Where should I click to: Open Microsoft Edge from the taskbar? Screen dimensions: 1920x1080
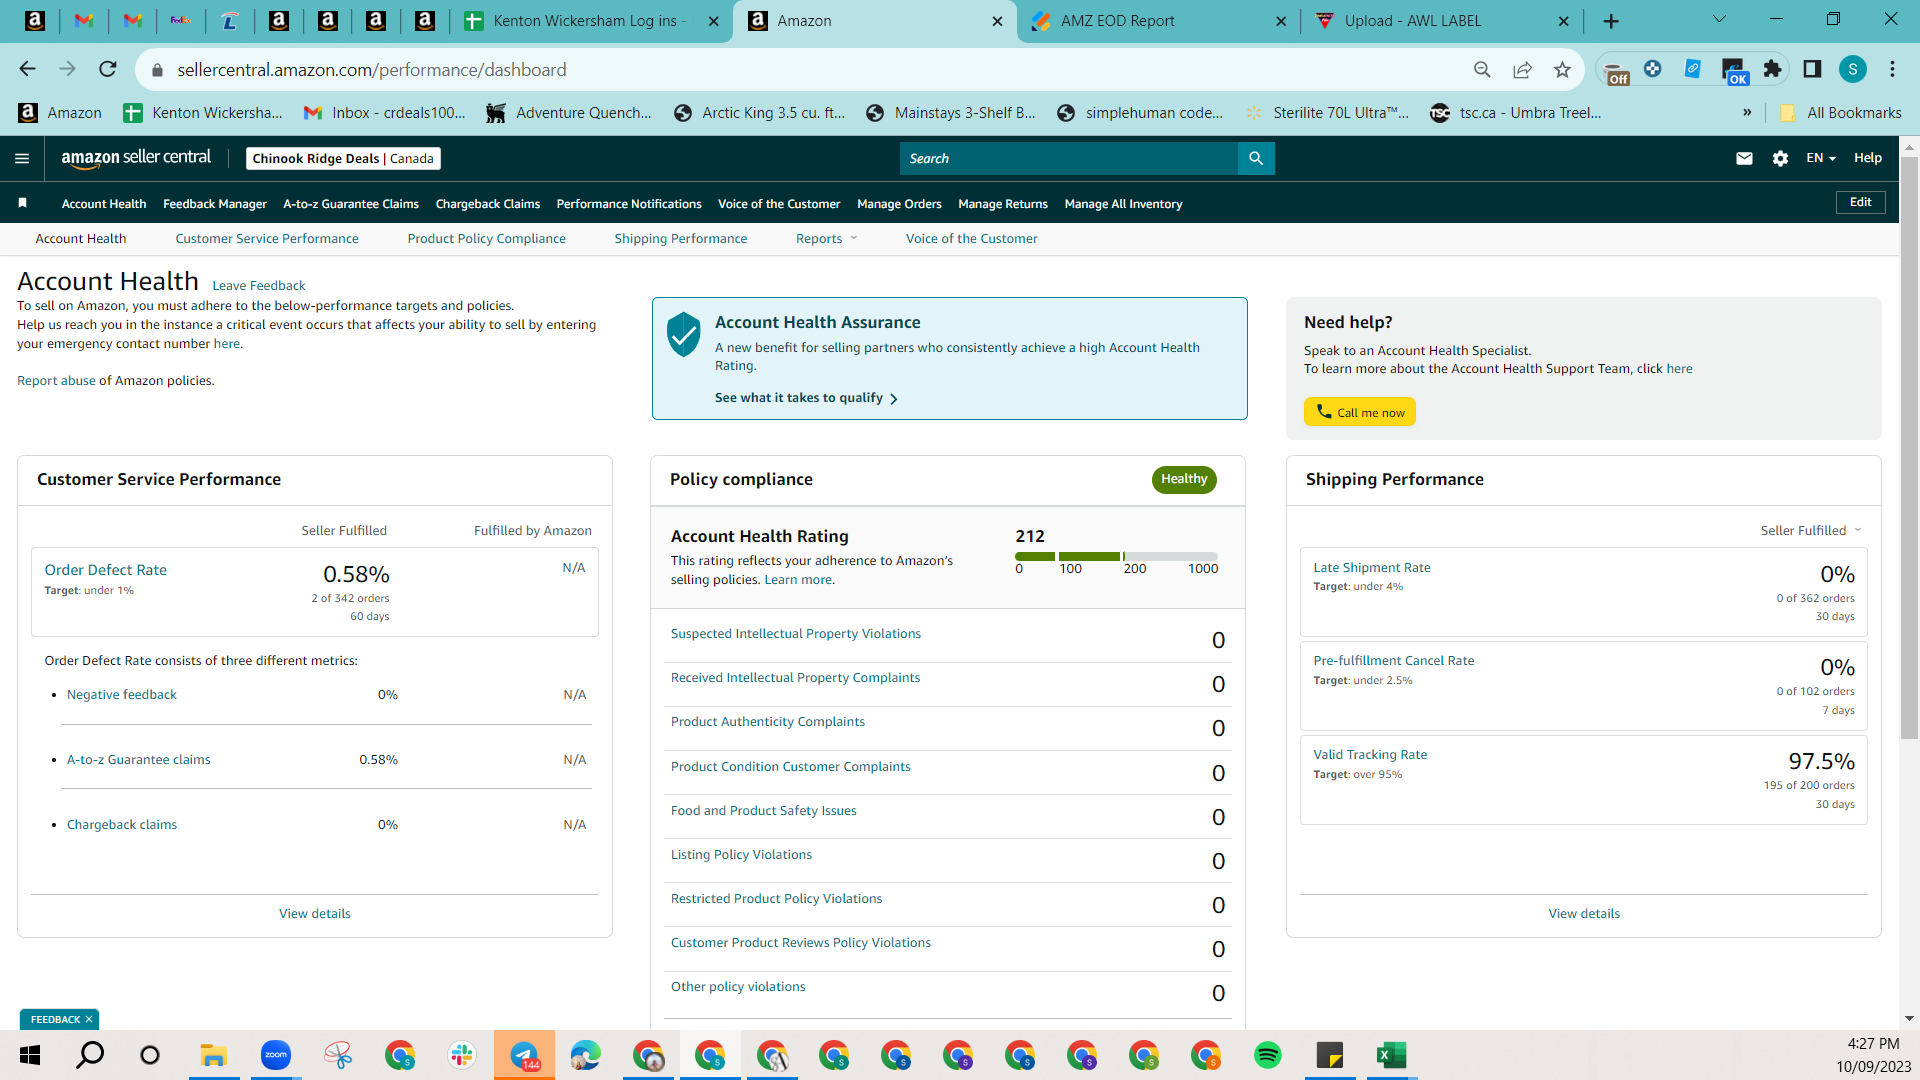coord(585,1055)
